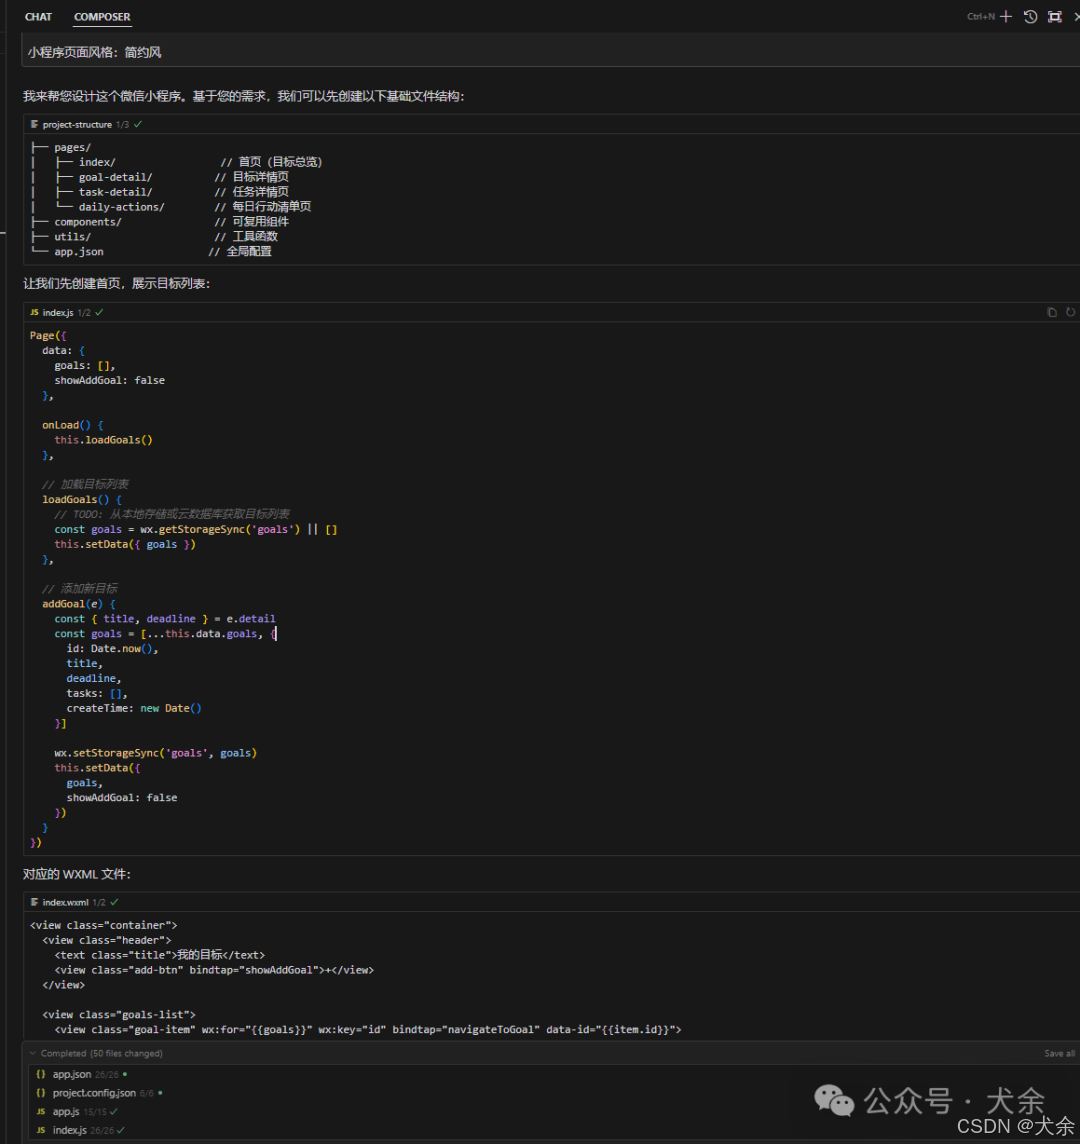Click the wx.getStorageSync('goals') code line
The width and height of the screenshot is (1080, 1144).
coord(196,529)
